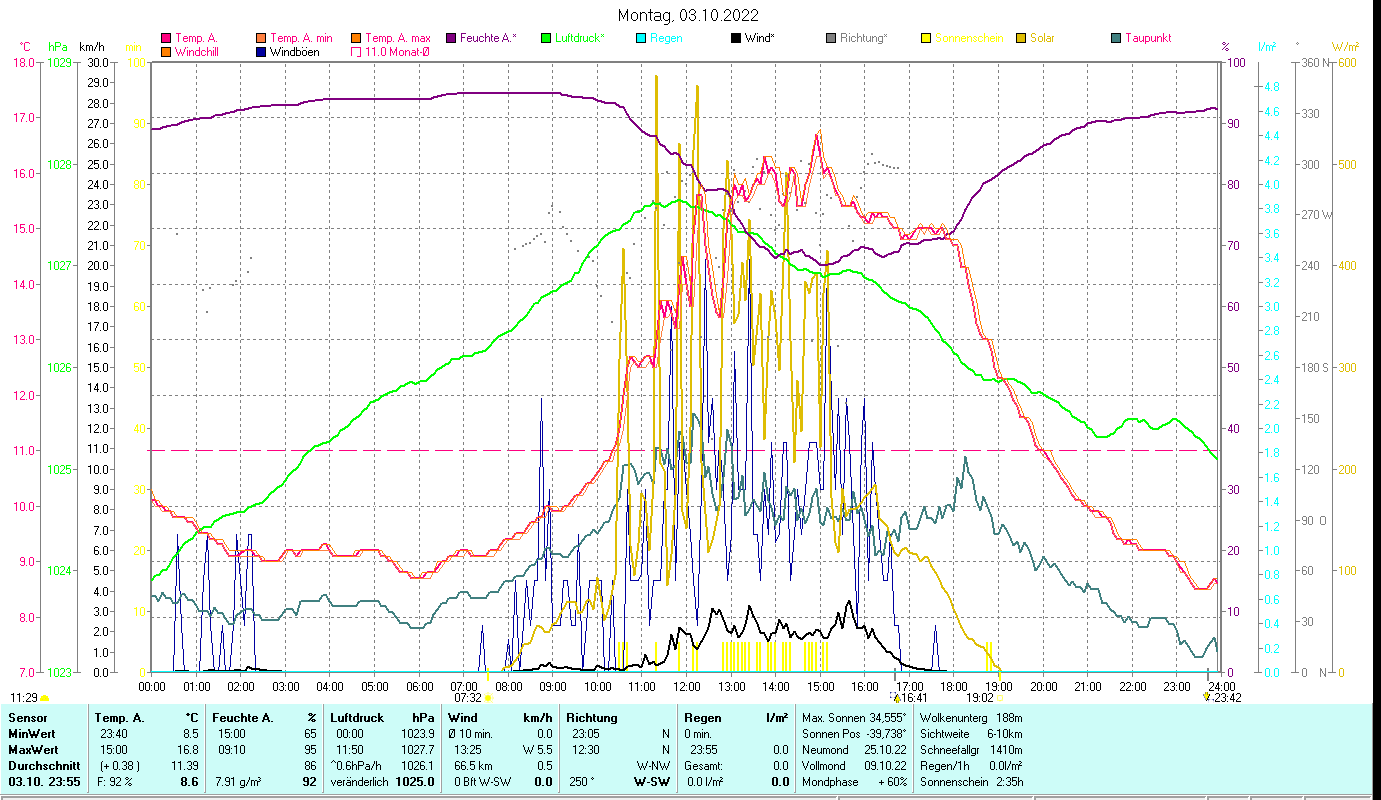Screen dimensions: 1381x800
Task: Click the Mondphase + 60% entry
Action: pos(855,782)
